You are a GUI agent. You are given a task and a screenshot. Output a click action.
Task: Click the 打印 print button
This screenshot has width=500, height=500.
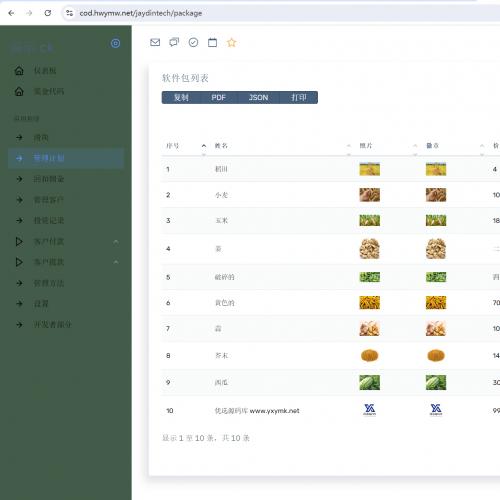click(298, 97)
